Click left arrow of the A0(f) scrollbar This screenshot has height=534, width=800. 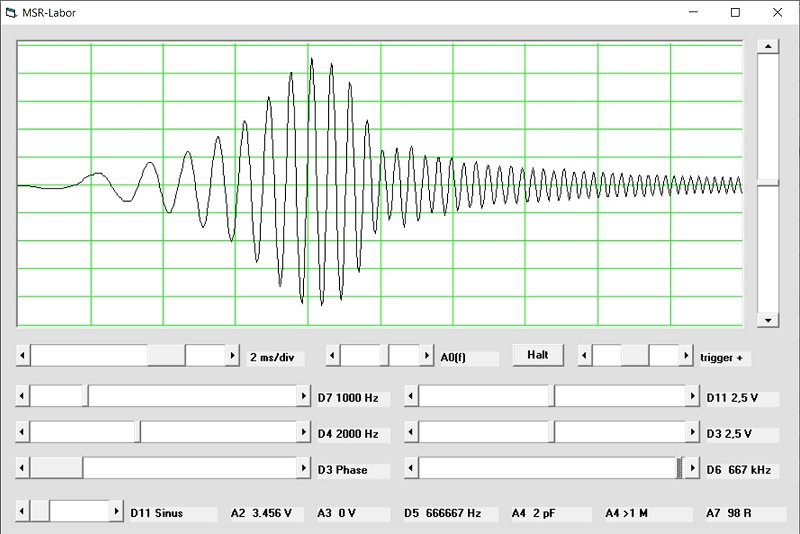point(333,356)
